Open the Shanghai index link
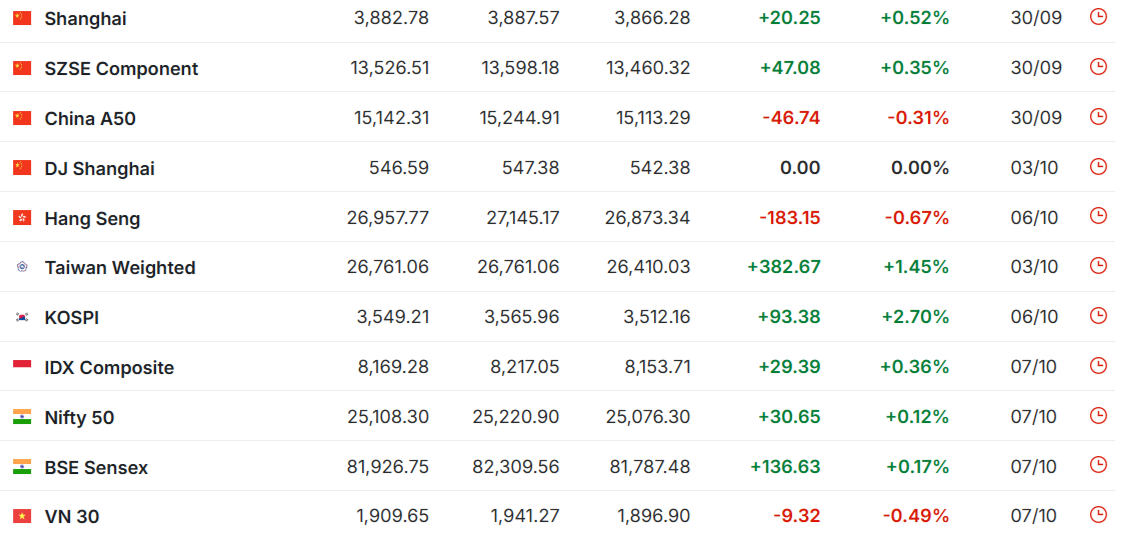Image resolution: width=1124 pixels, height=537 pixels. click(x=85, y=19)
